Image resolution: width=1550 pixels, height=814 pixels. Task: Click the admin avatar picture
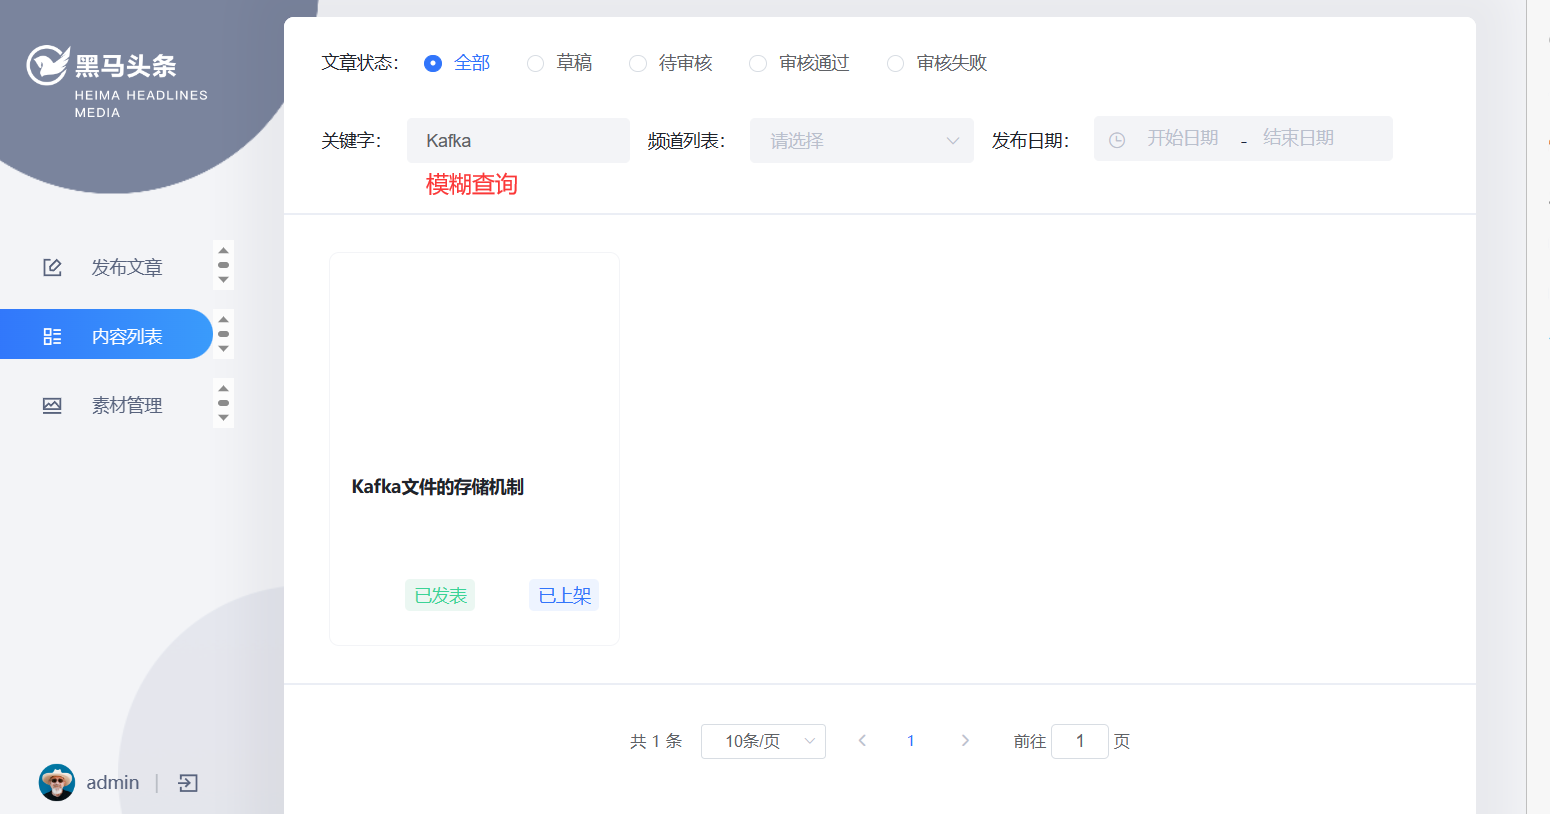57,782
